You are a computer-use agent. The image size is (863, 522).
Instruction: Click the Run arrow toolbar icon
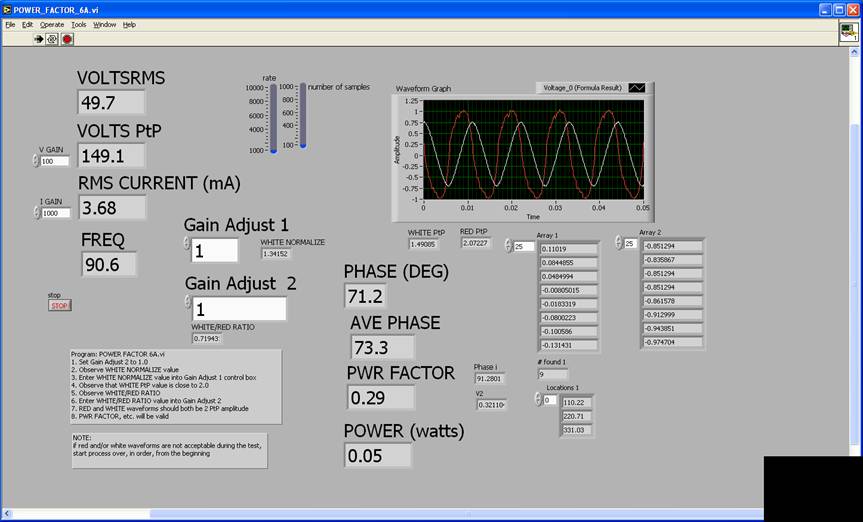[x=39, y=39]
